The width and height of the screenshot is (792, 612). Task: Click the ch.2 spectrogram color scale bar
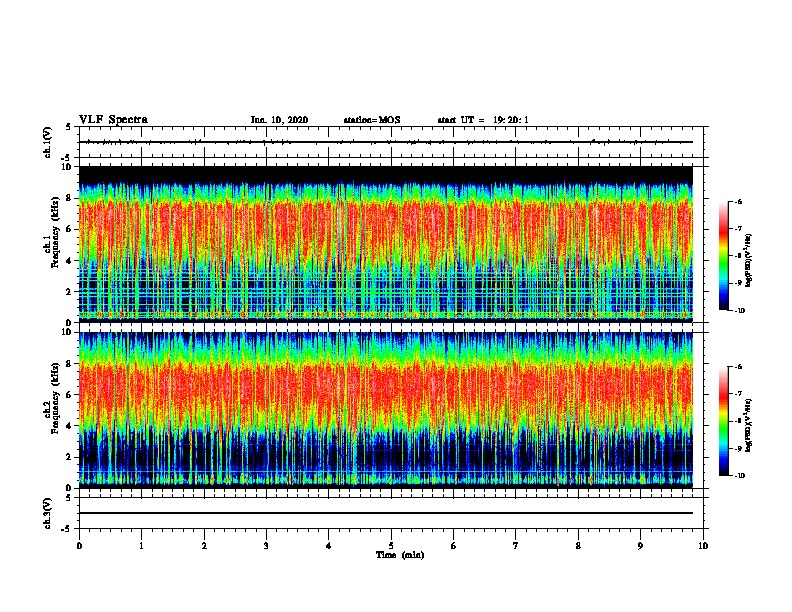[723, 421]
